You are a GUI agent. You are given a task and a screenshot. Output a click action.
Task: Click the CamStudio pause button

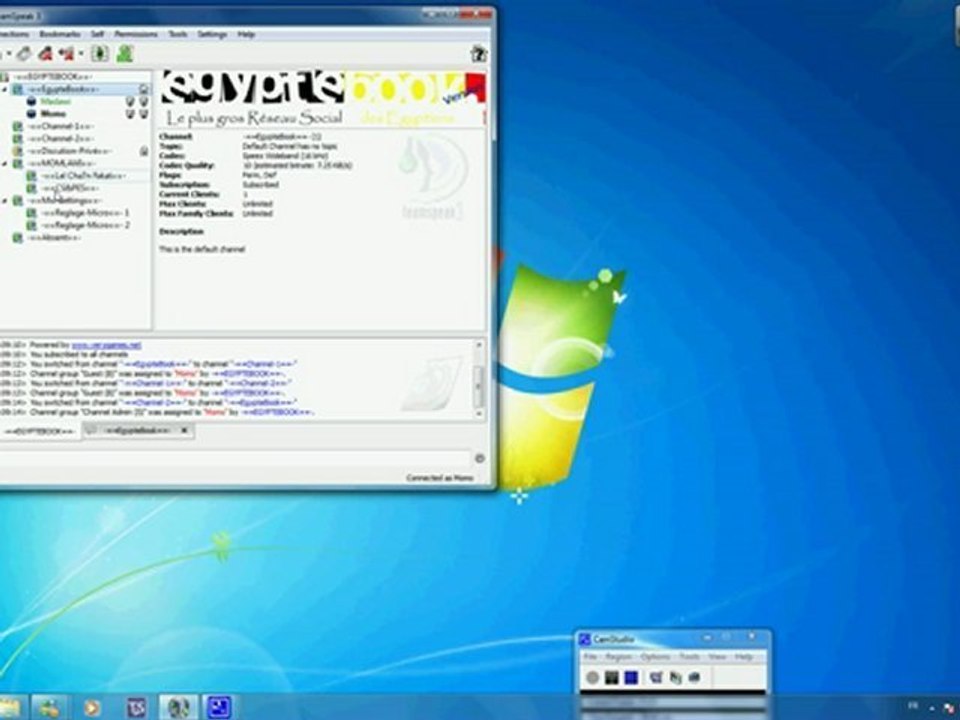click(x=611, y=678)
